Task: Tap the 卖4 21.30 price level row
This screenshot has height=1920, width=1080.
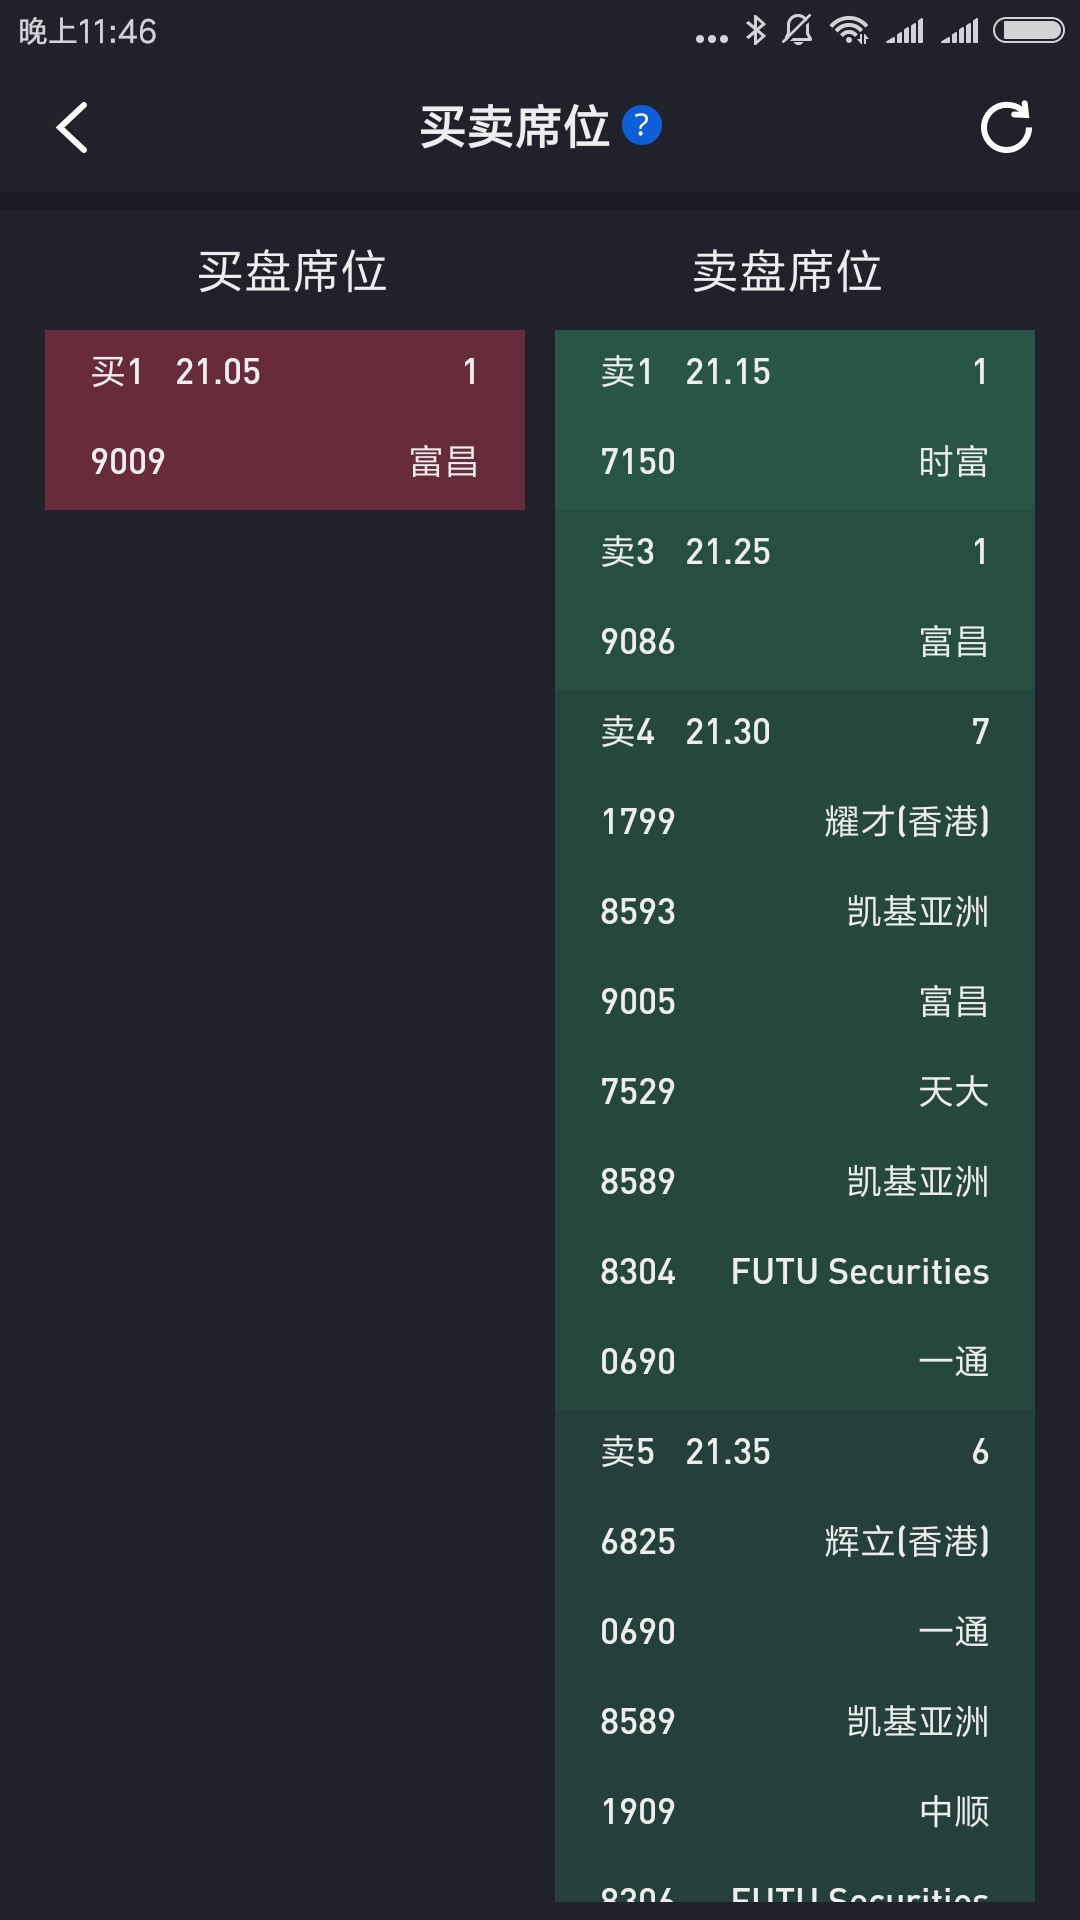Action: (x=795, y=732)
